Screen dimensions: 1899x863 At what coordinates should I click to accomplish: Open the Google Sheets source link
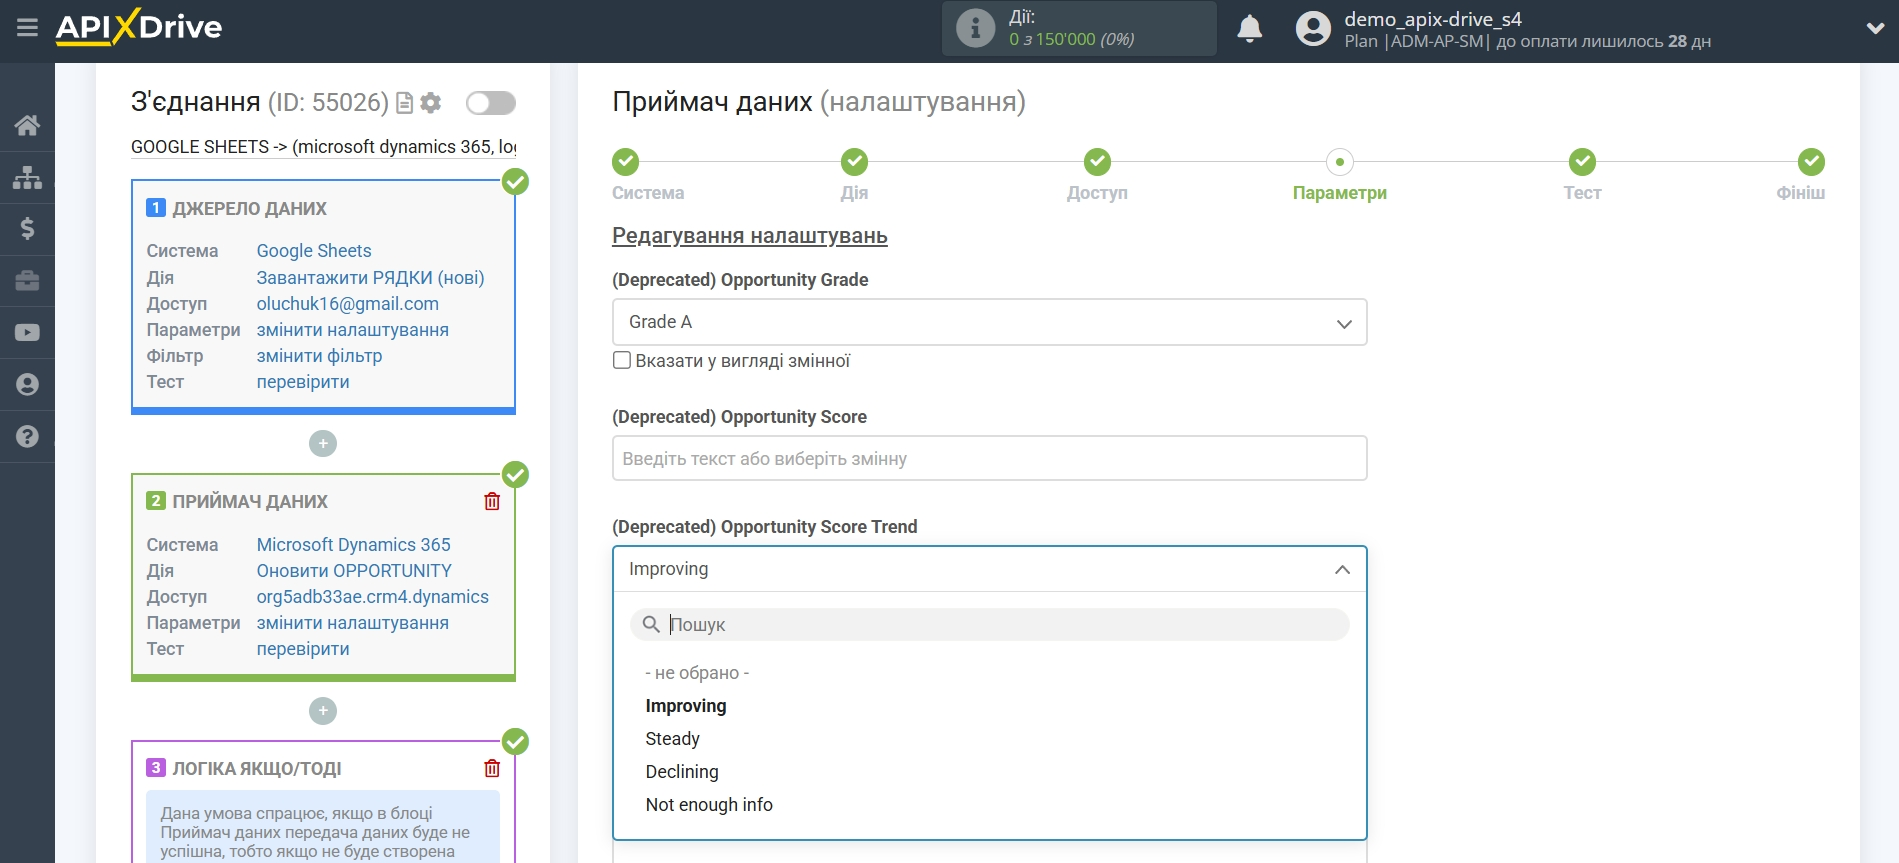tap(314, 251)
